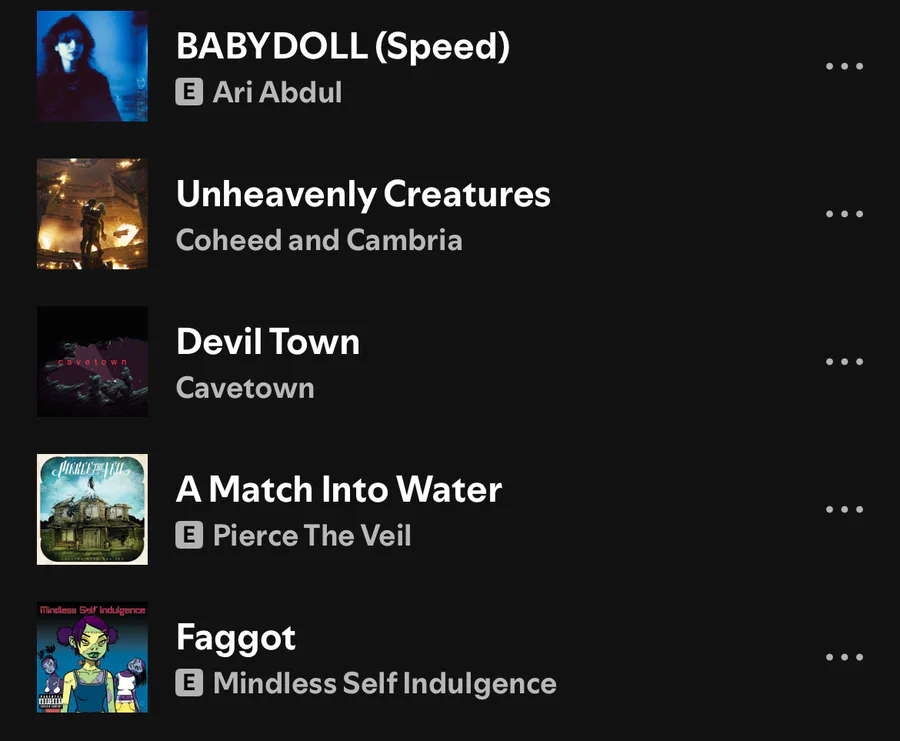
Task: Play the song A Match Into Water
Action: (339, 489)
